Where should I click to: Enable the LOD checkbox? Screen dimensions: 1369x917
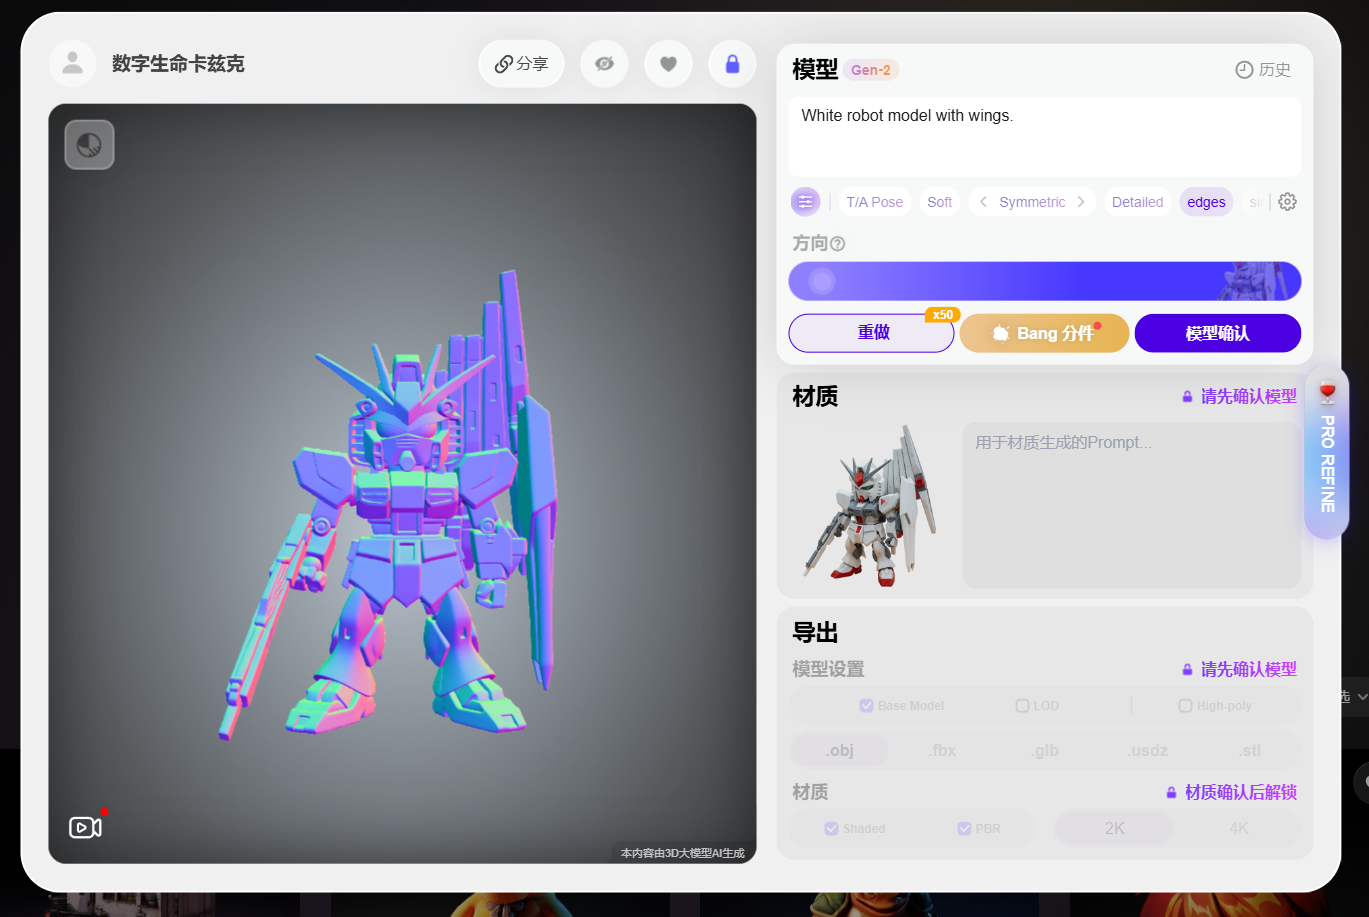click(1022, 705)
